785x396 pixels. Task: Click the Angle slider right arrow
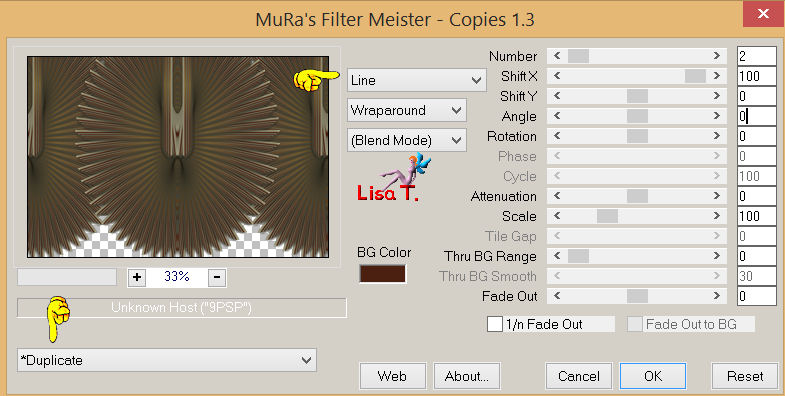pos(716,116)
